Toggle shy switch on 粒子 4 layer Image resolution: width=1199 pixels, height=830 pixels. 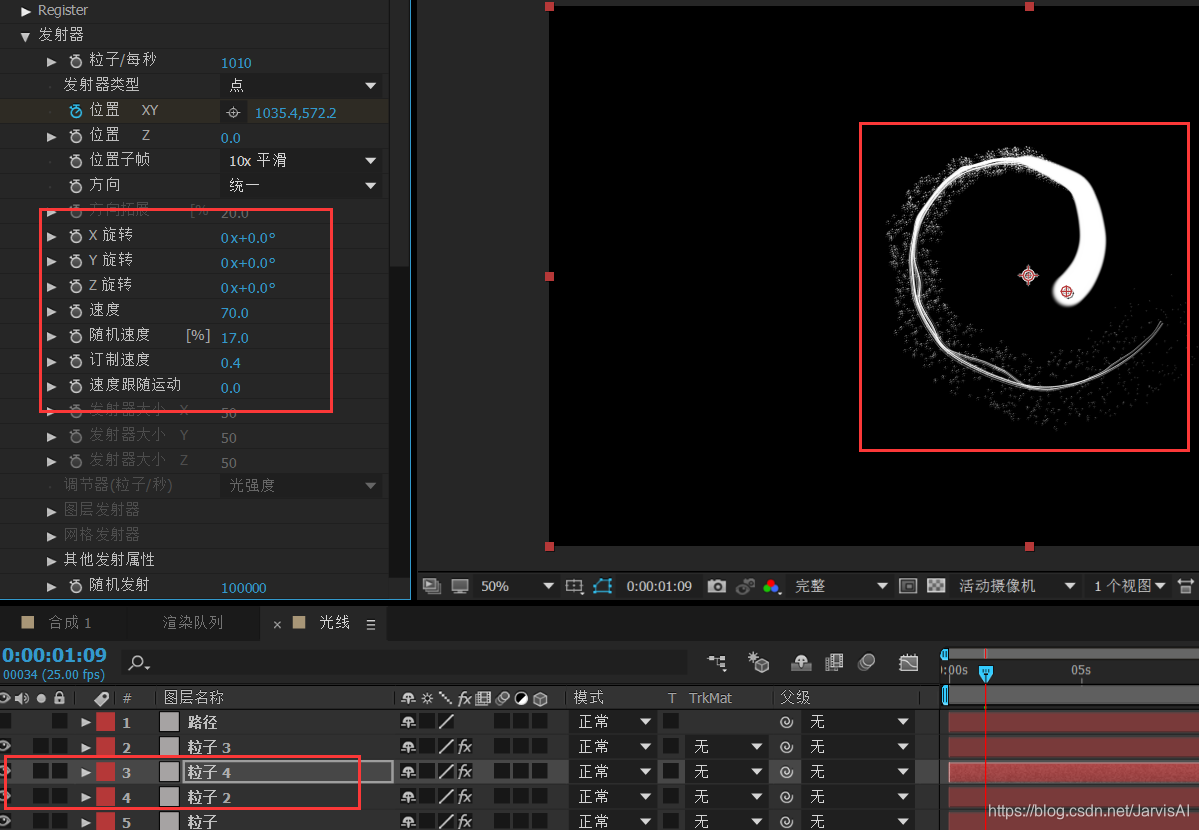pyautogui.click(x=408, y=772)
